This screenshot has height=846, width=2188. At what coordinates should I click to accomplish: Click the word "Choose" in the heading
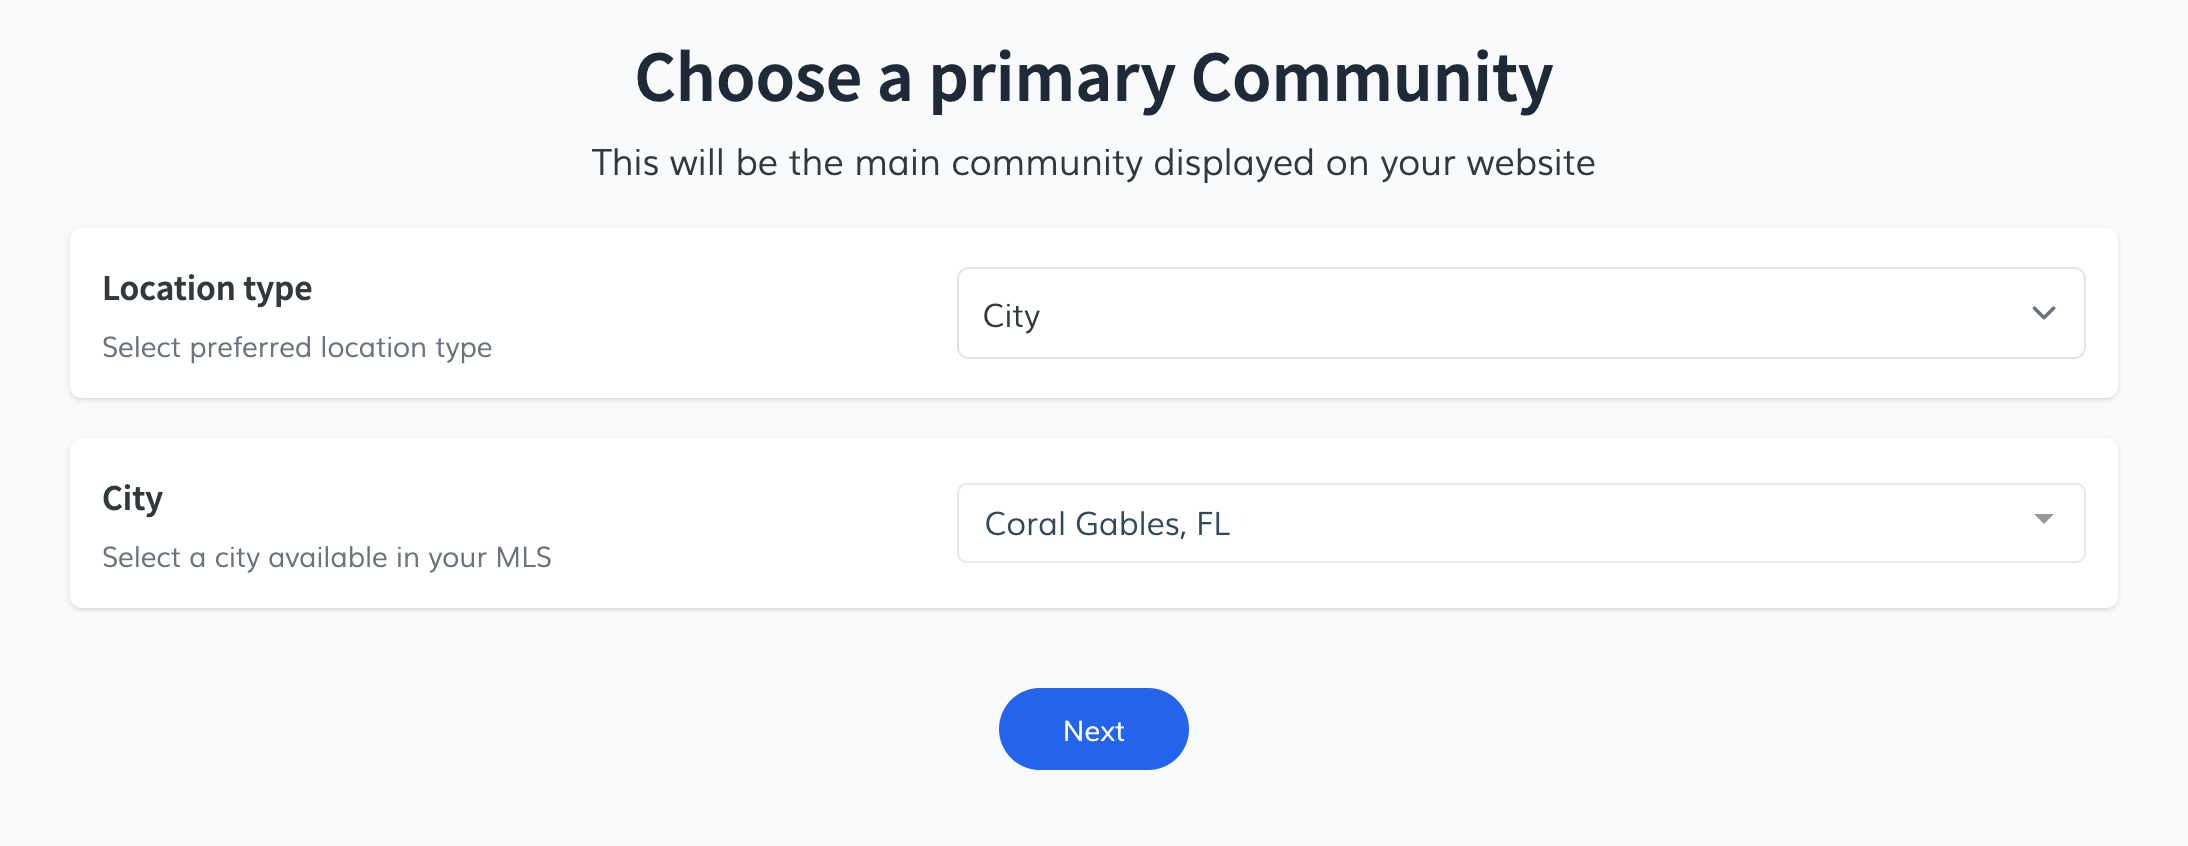(748, 78)
